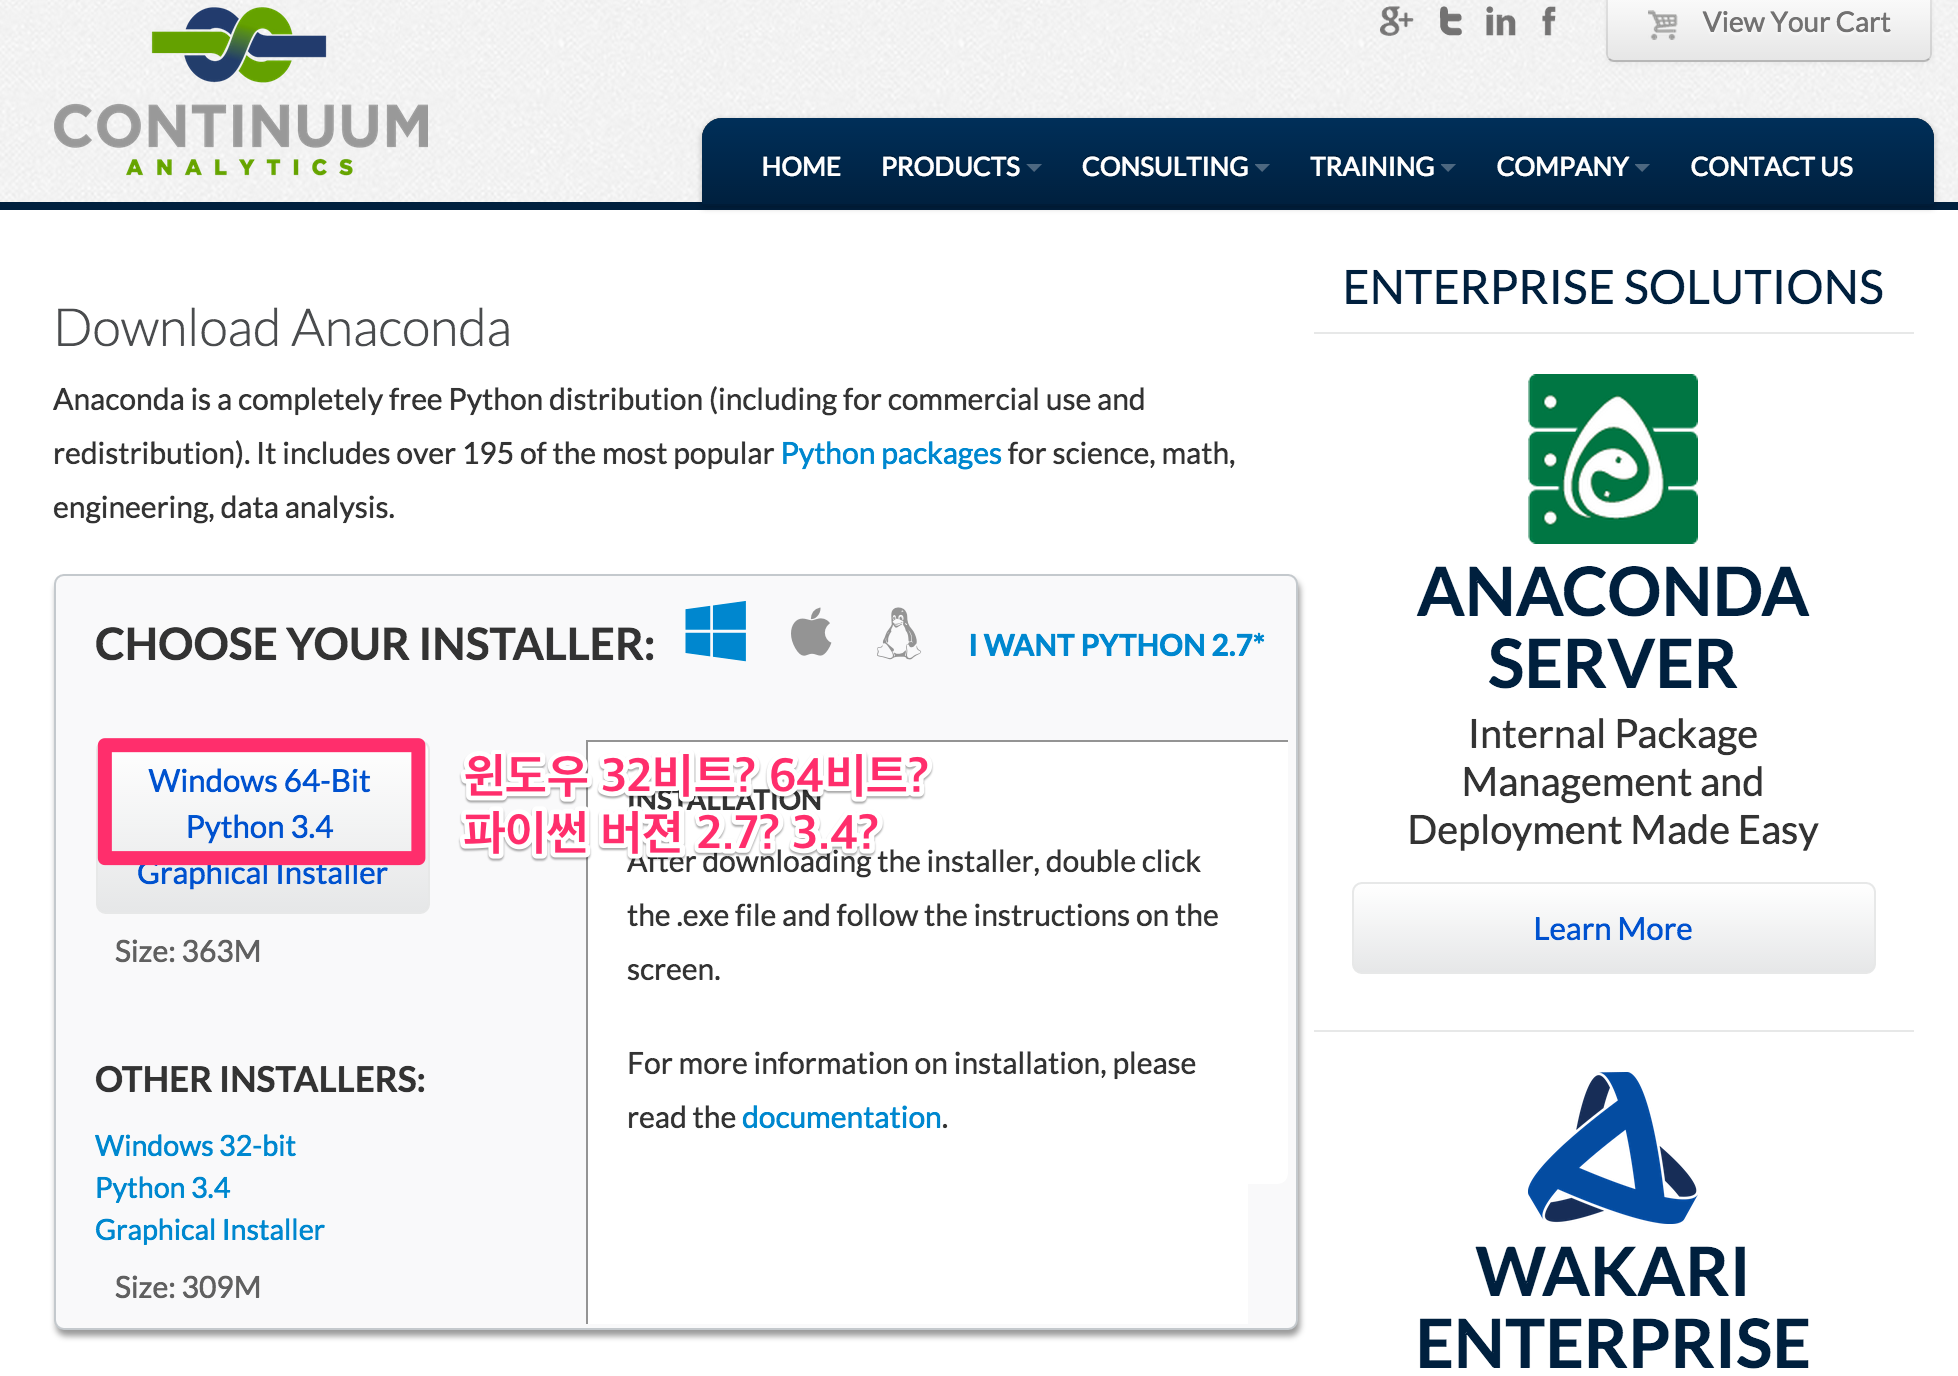Click the WAKARI ENTERPRISE heading
The image size is (1958, 1376).
coord(1612,1307)
